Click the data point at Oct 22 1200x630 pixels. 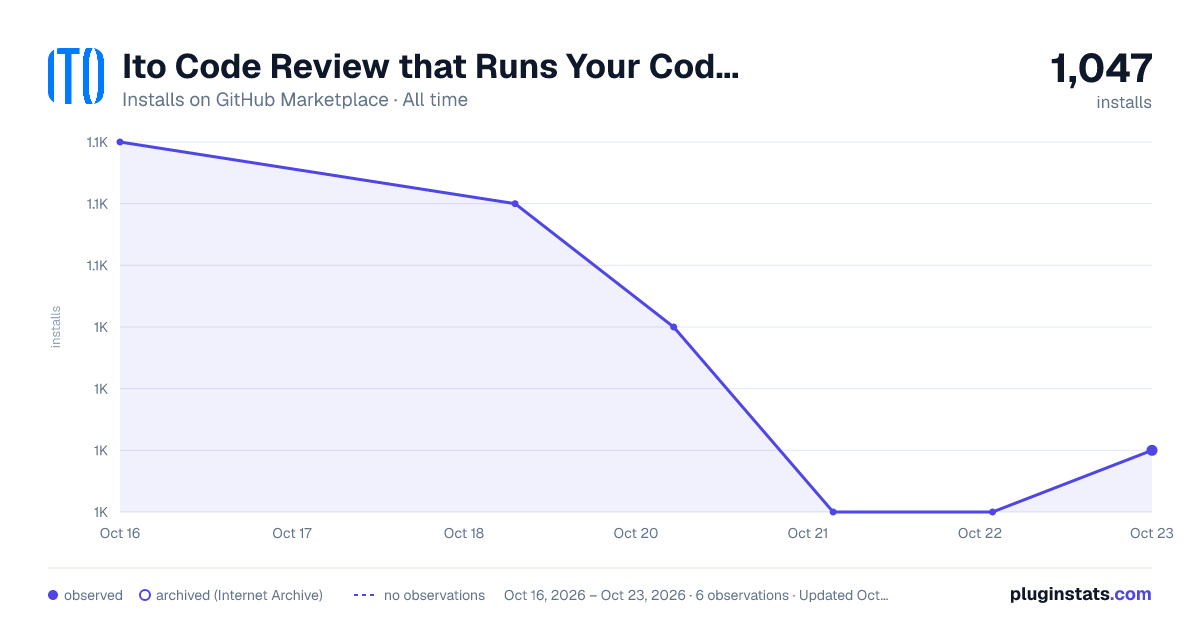coord(992,512)
